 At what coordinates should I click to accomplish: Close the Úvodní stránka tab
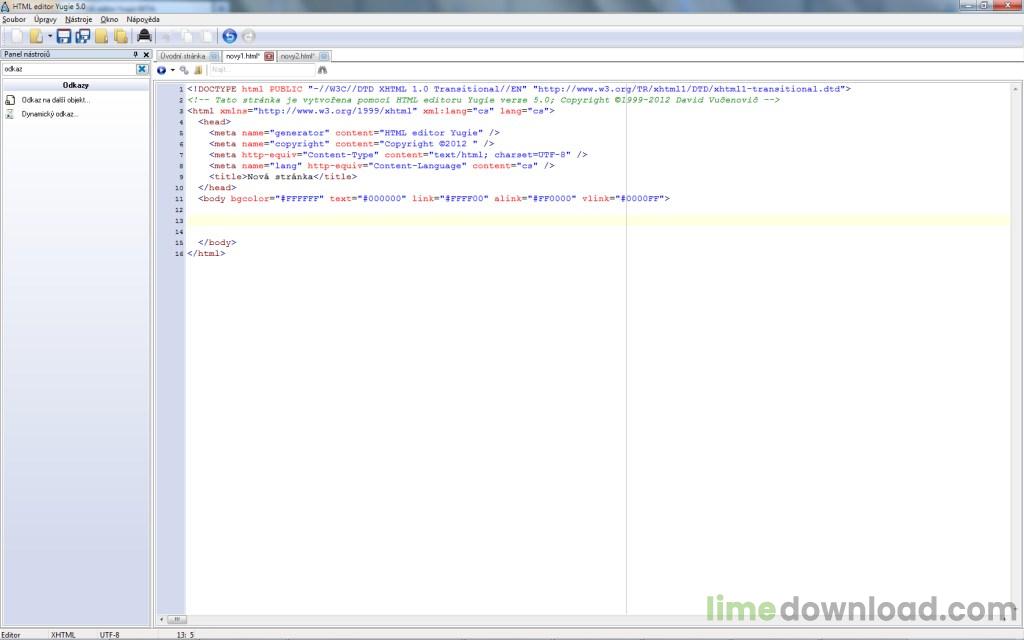(x=214, y=56)
